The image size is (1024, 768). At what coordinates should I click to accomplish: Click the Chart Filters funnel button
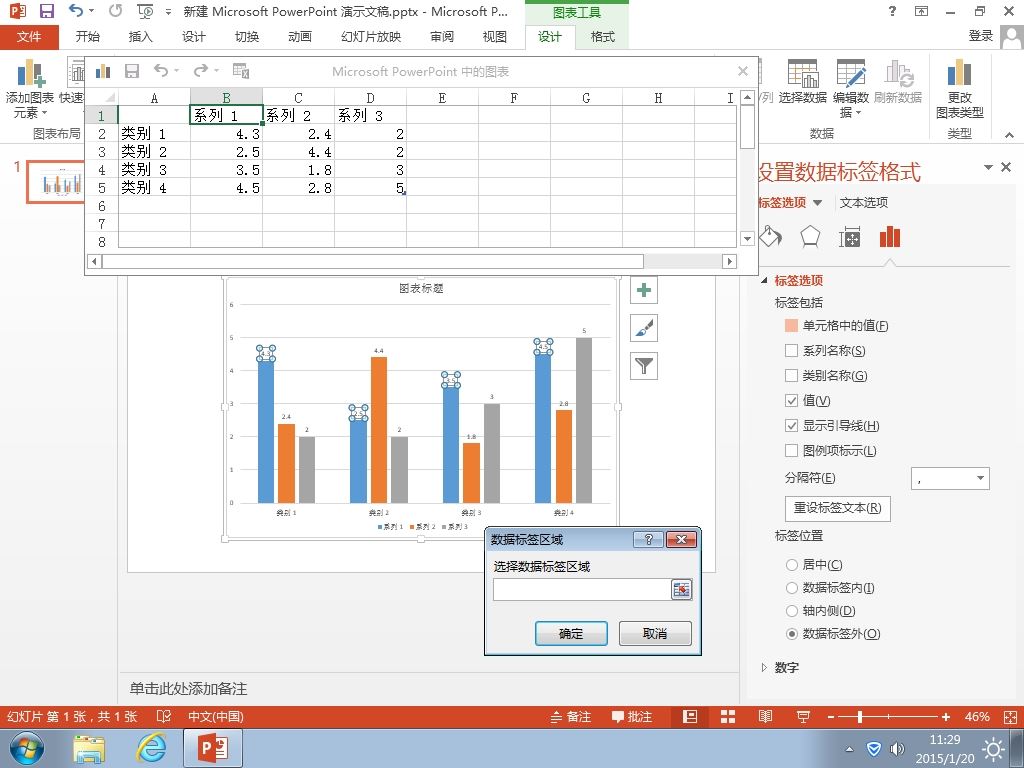[x=644, y=366]
